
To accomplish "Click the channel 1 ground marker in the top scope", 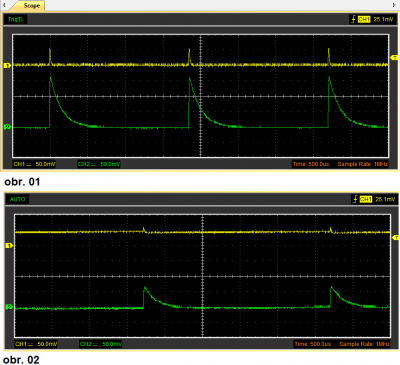I will 7,66.
